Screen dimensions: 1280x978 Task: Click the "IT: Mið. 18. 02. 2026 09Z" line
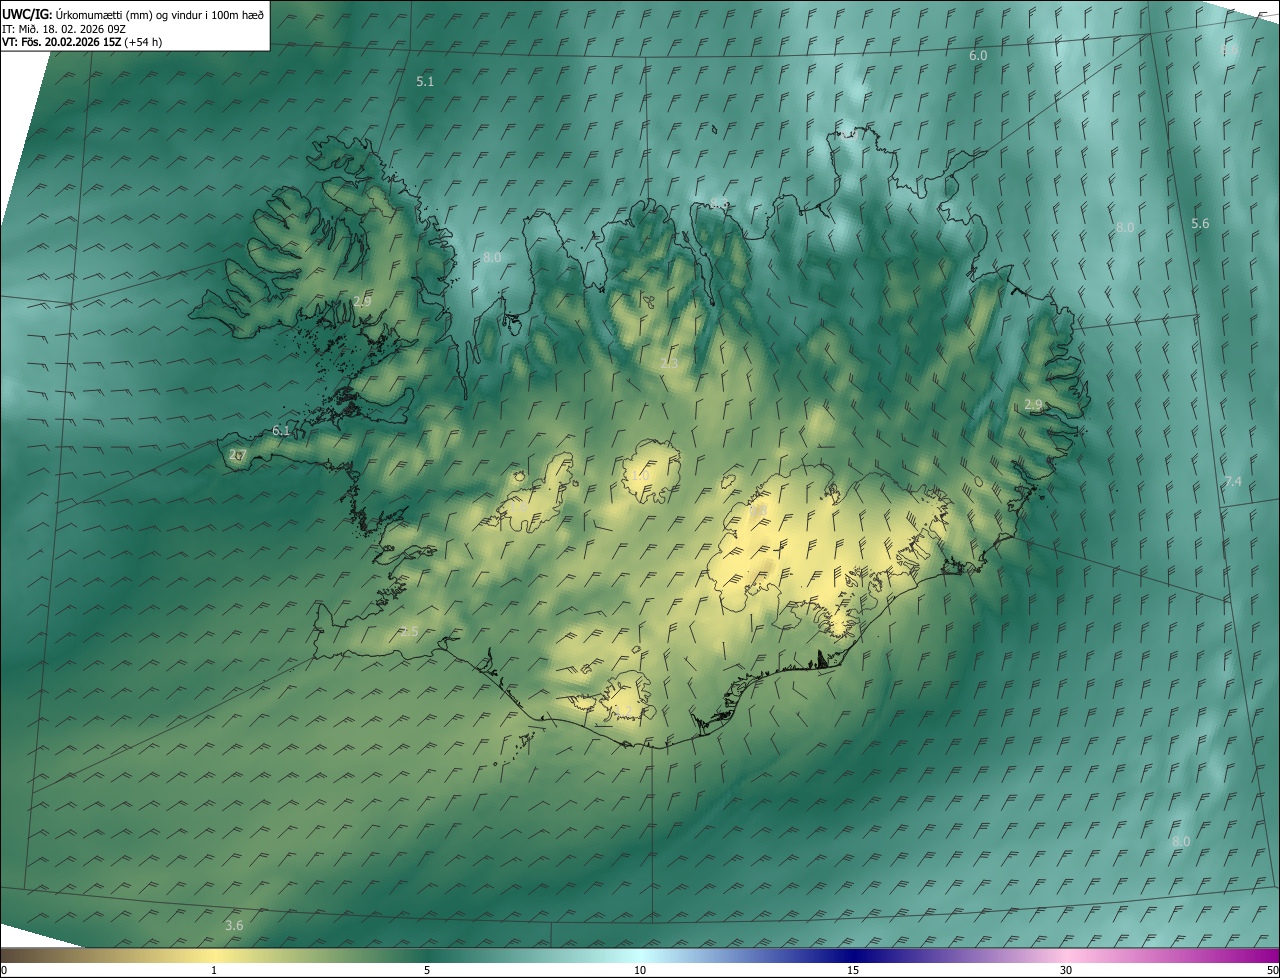click(65, 29)
